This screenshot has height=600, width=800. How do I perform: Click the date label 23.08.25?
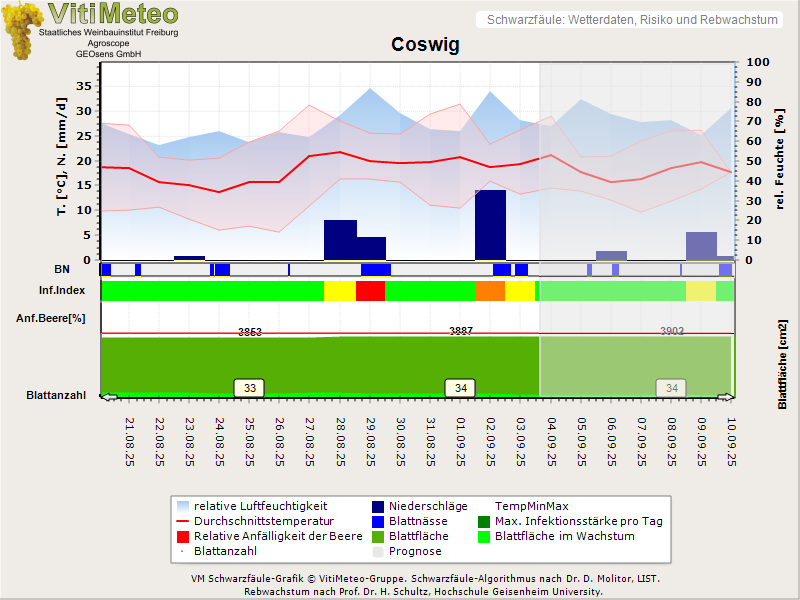pyautogui.click(x=190, y=442)
